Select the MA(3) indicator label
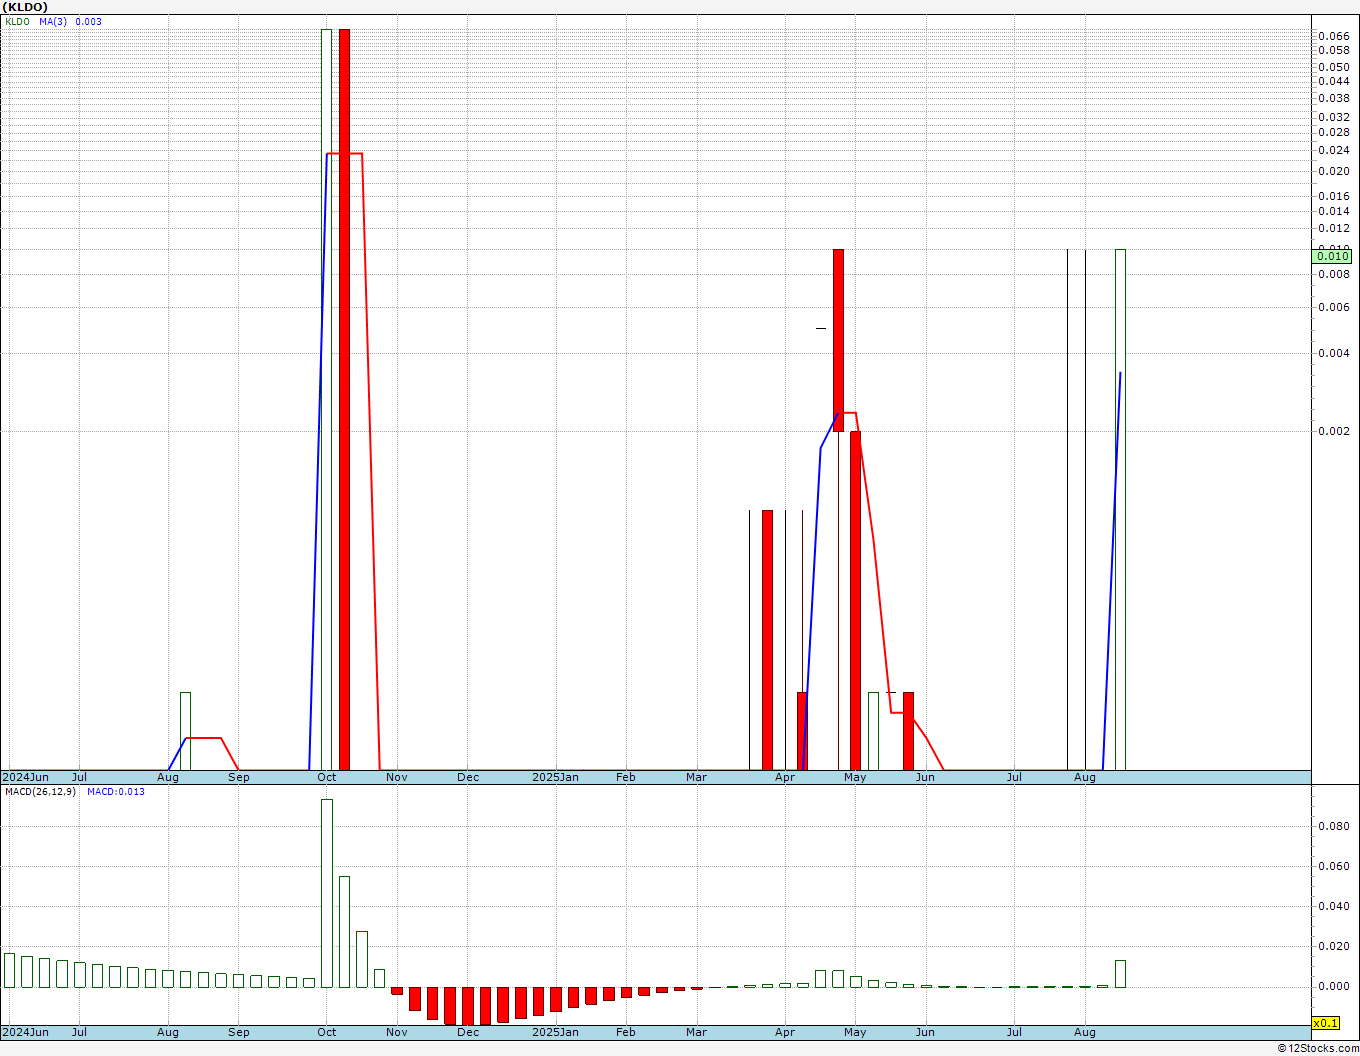 coord(53,22)
